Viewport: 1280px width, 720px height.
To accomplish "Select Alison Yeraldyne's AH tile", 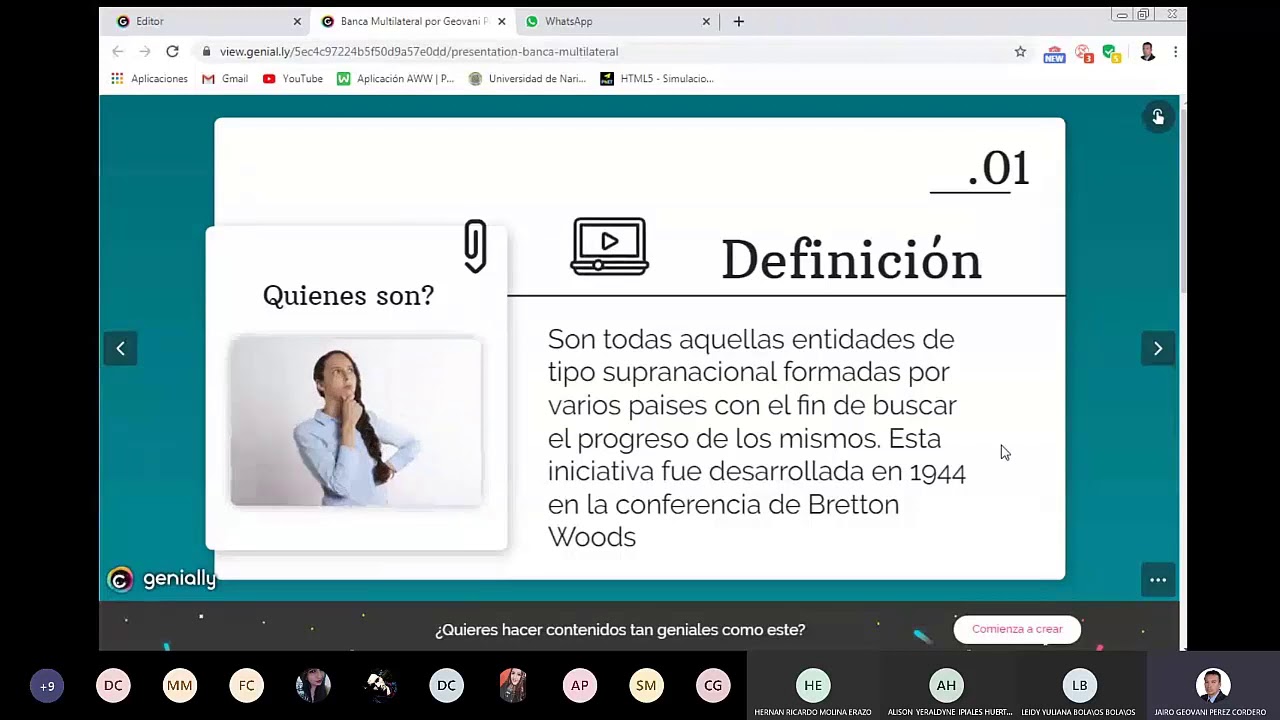I will pos(946,686).
